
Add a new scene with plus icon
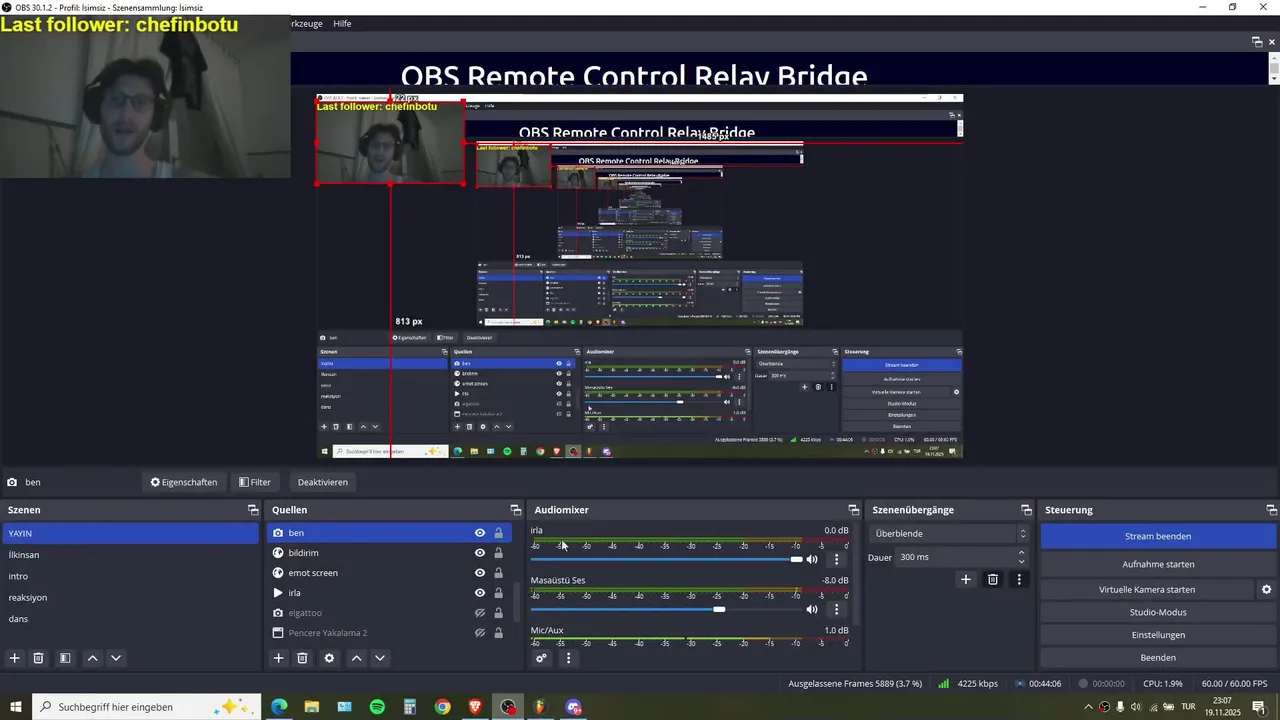pos(15,658)
